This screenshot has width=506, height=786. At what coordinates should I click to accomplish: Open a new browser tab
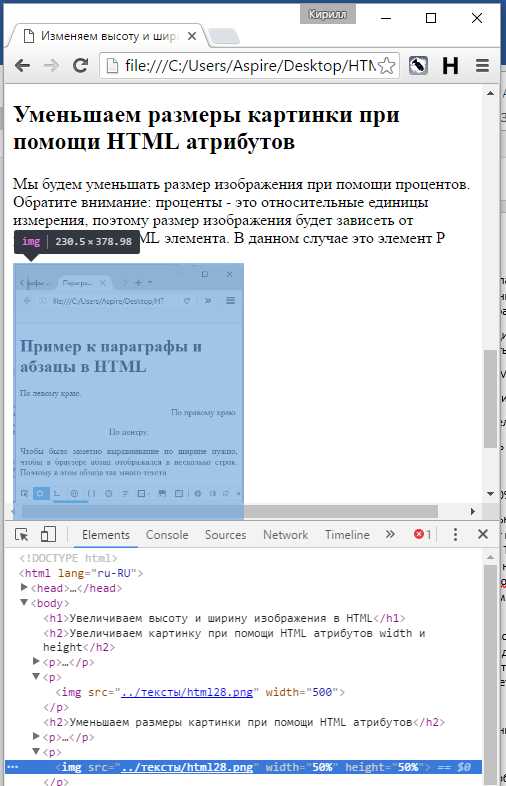click(x=223, y=37)
